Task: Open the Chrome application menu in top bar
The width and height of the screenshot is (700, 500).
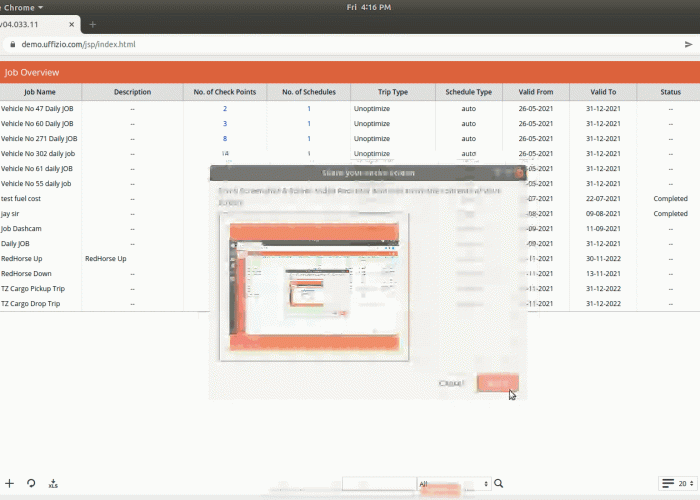Action: click(22, 7)
